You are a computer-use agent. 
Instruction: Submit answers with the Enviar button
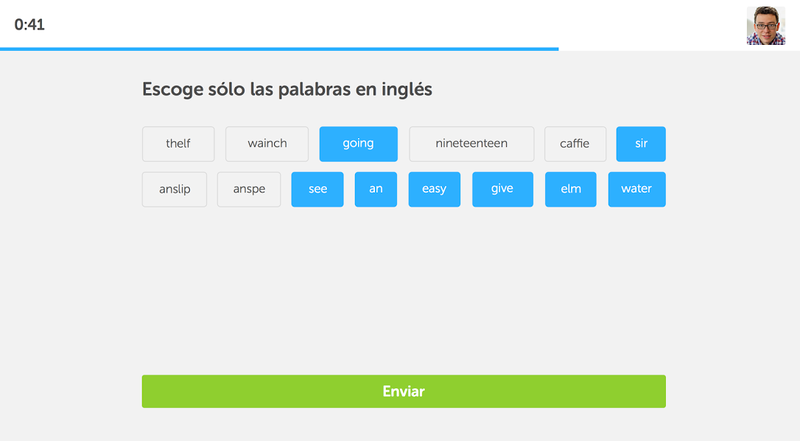point(404,391)
